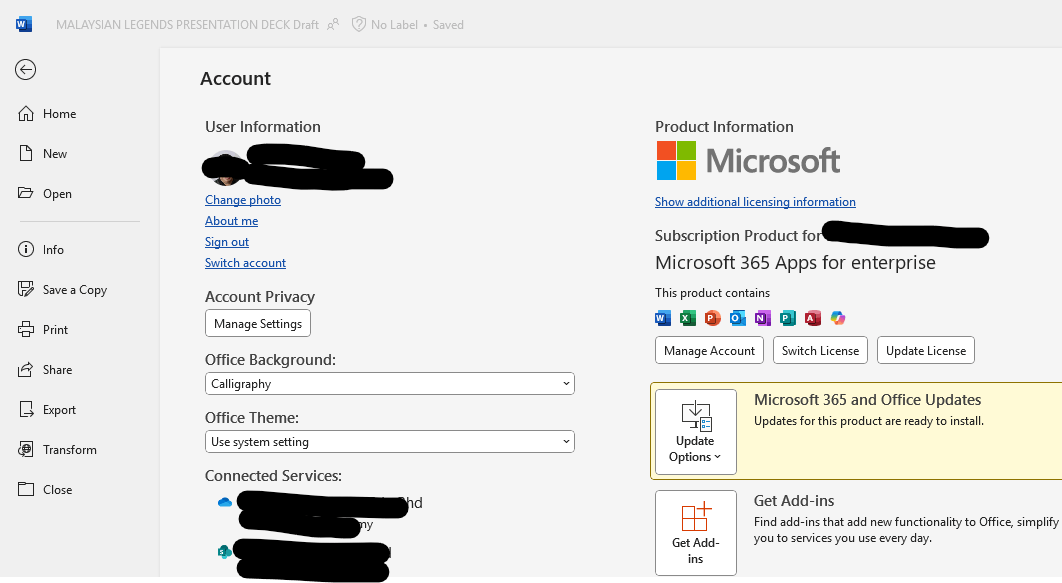Click the Manage Settings button
Screen dimensions: 1062x583
coord(257,323)
